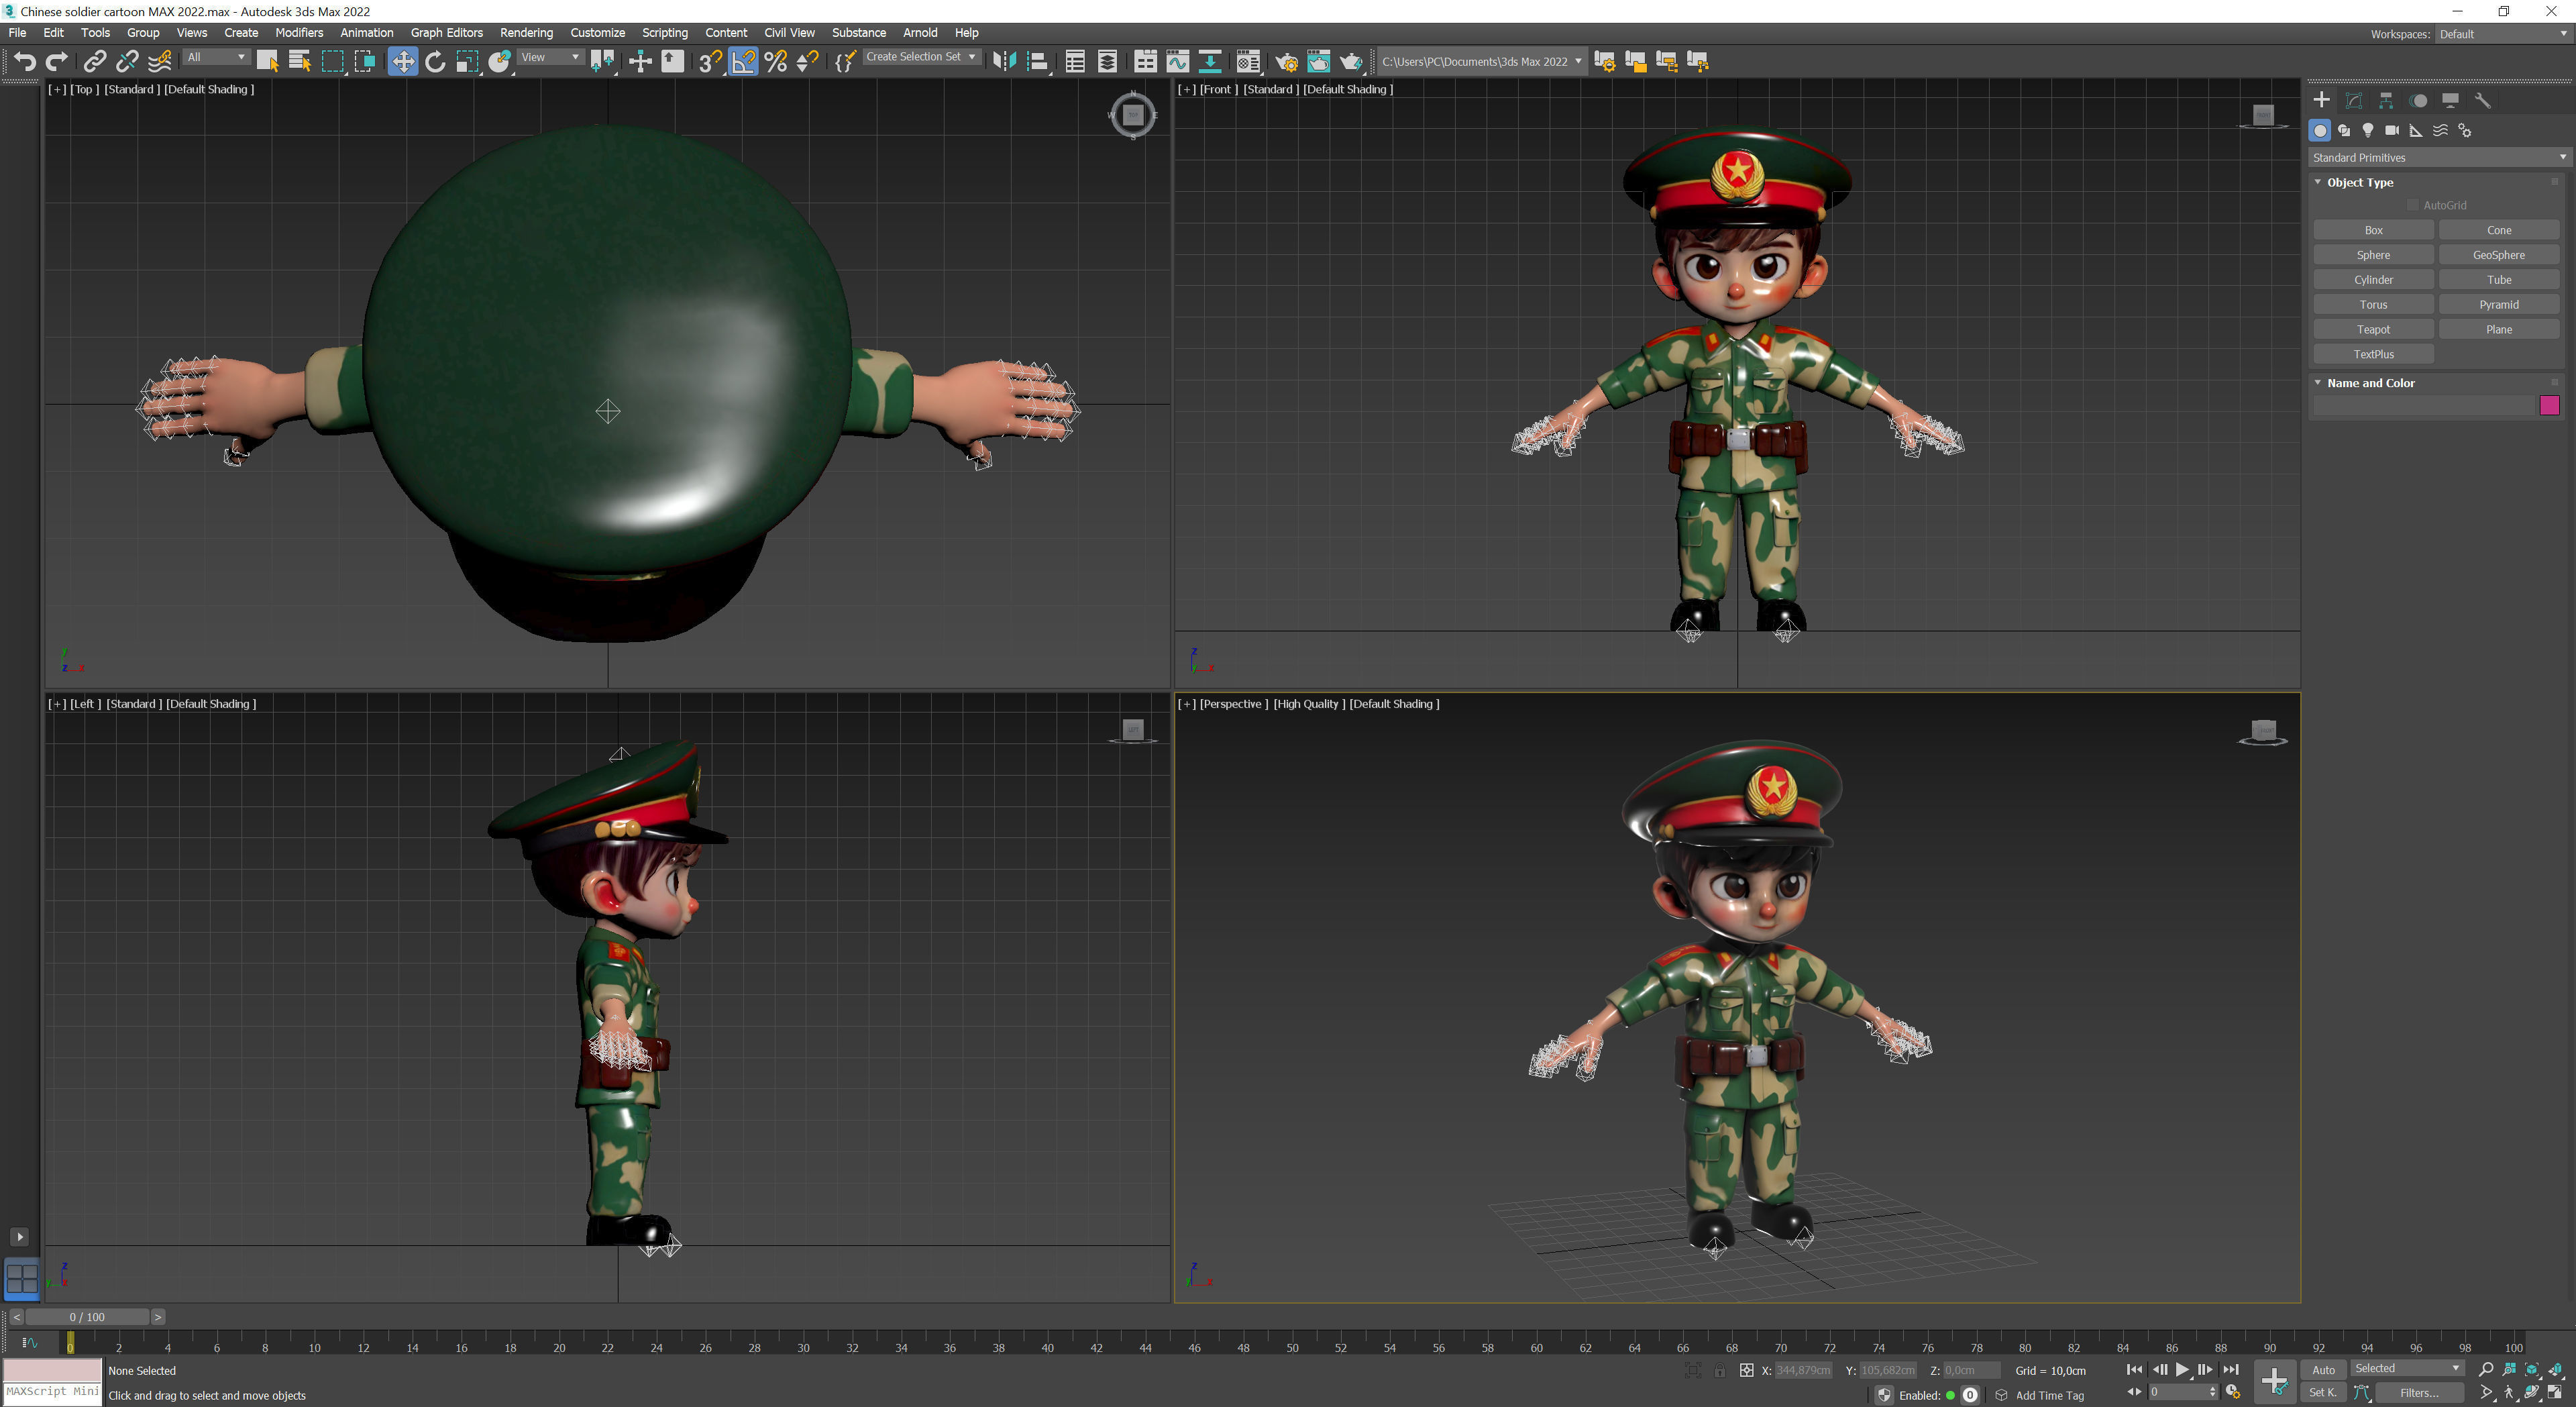Toggle absolute/offset transform type-in mode
Viewport: 2576px width, 1407px height.
click(x=1746, y=1371)
